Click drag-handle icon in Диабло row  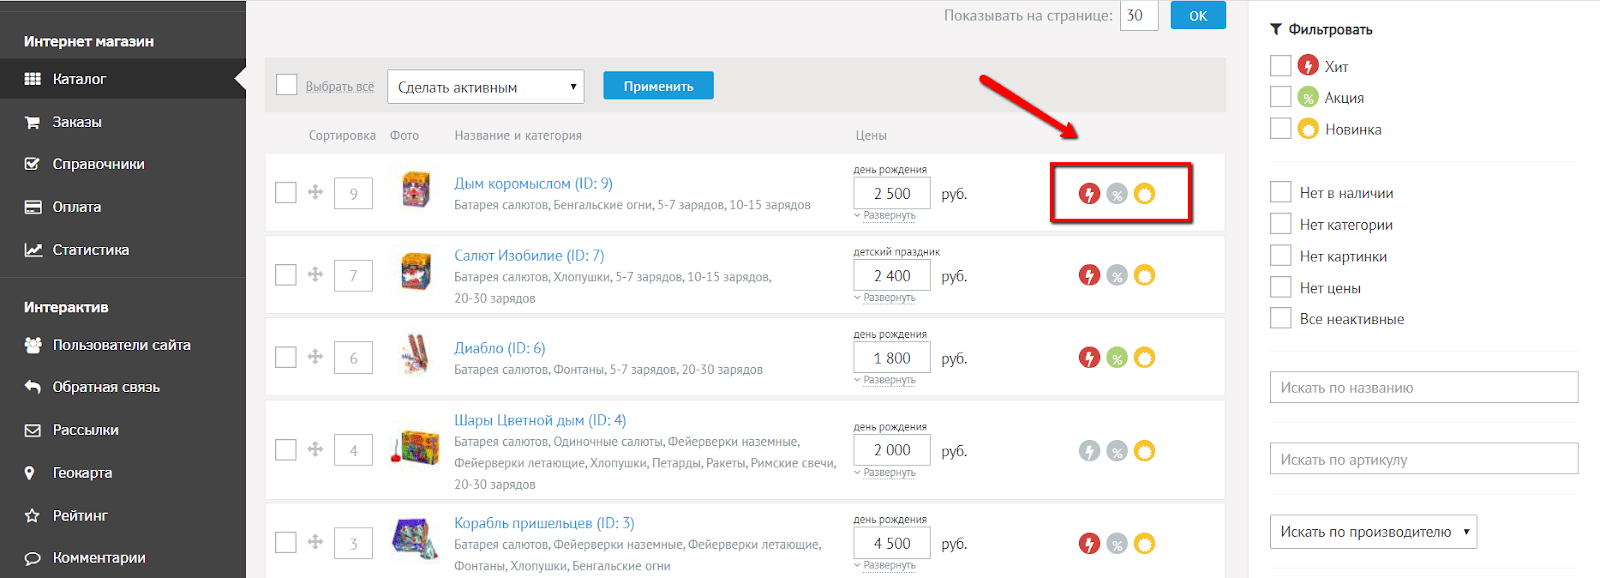315,357
